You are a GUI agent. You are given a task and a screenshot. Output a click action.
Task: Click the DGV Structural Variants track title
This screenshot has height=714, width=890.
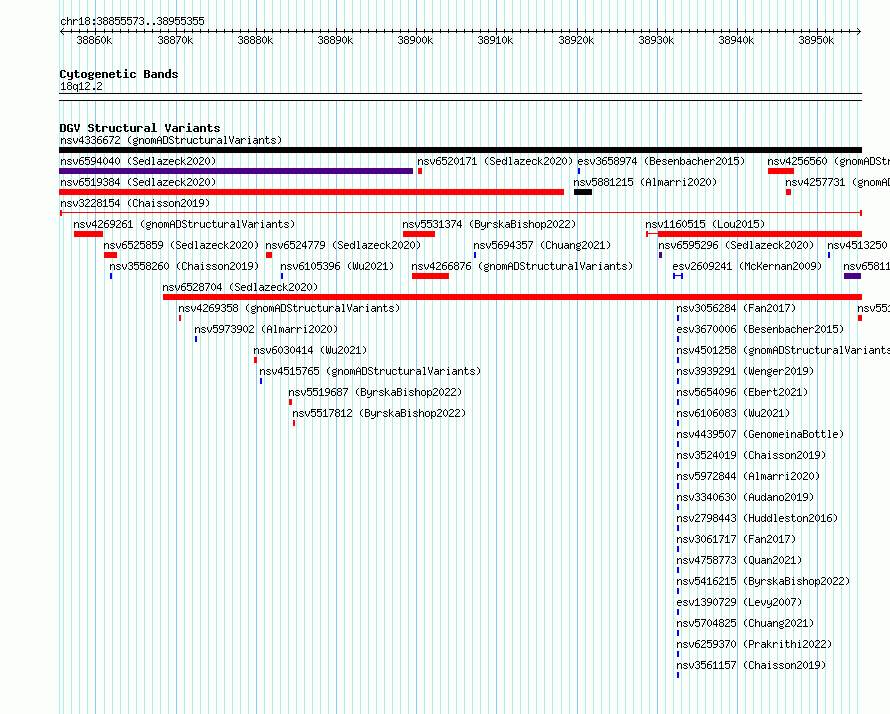[140, 128]
